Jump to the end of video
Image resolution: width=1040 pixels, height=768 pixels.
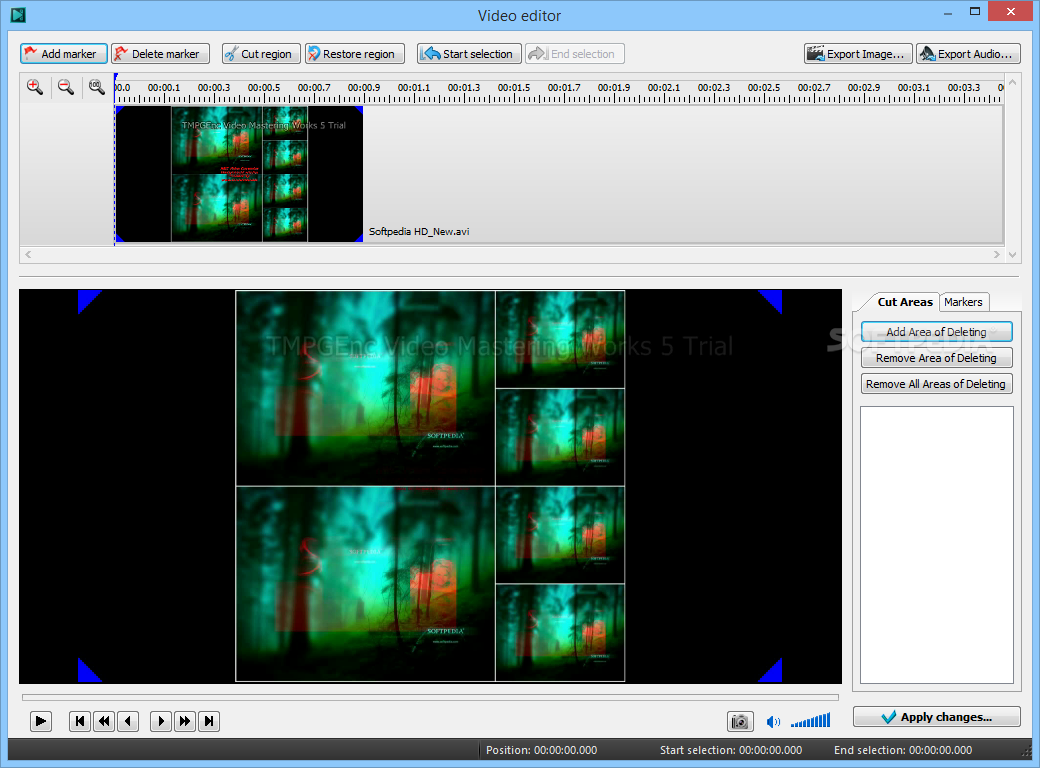tap(209, 721)
